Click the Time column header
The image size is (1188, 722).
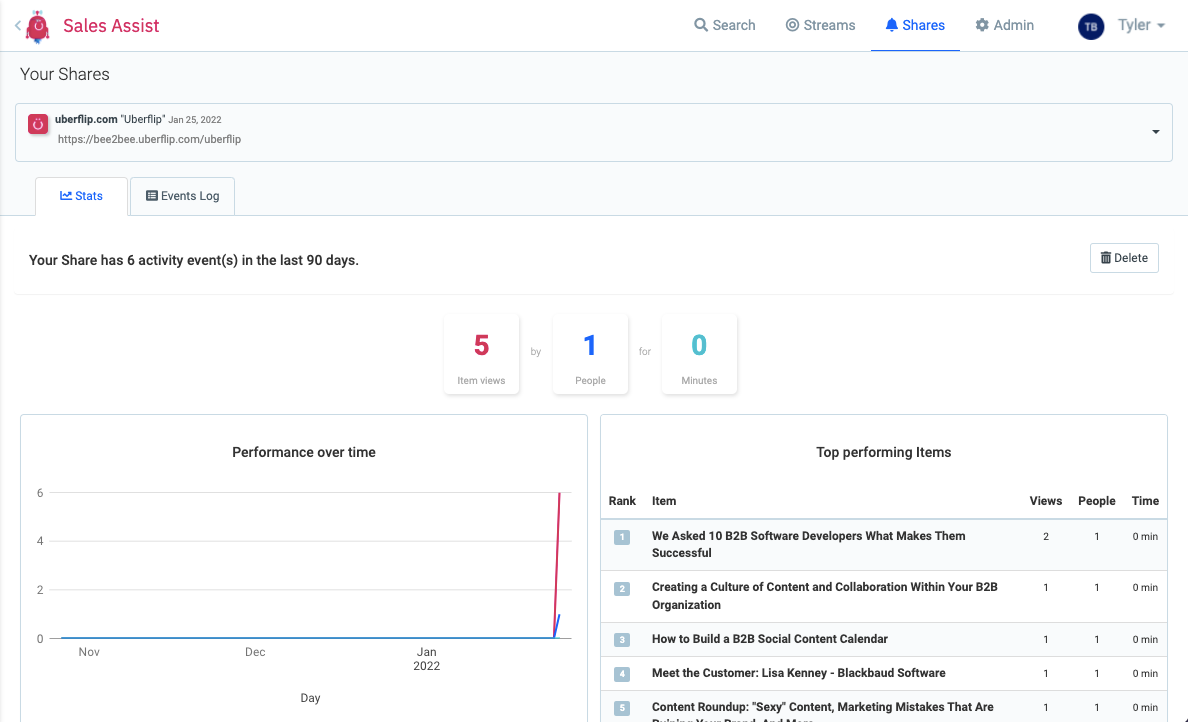[x=1145, y=501]
